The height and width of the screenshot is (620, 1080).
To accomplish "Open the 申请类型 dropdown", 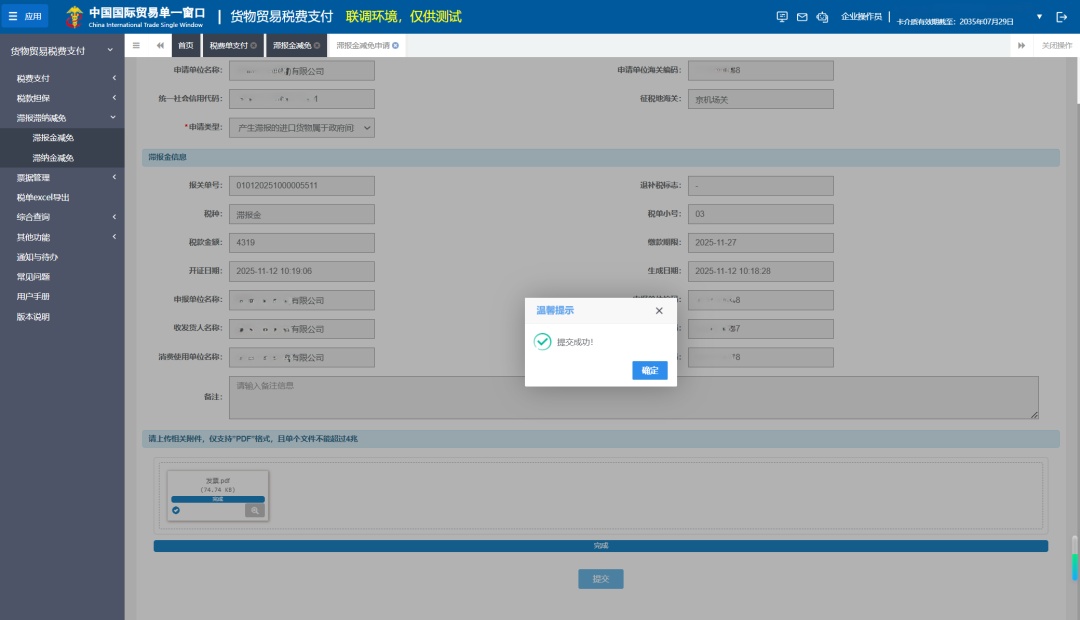I will [301, 128].
